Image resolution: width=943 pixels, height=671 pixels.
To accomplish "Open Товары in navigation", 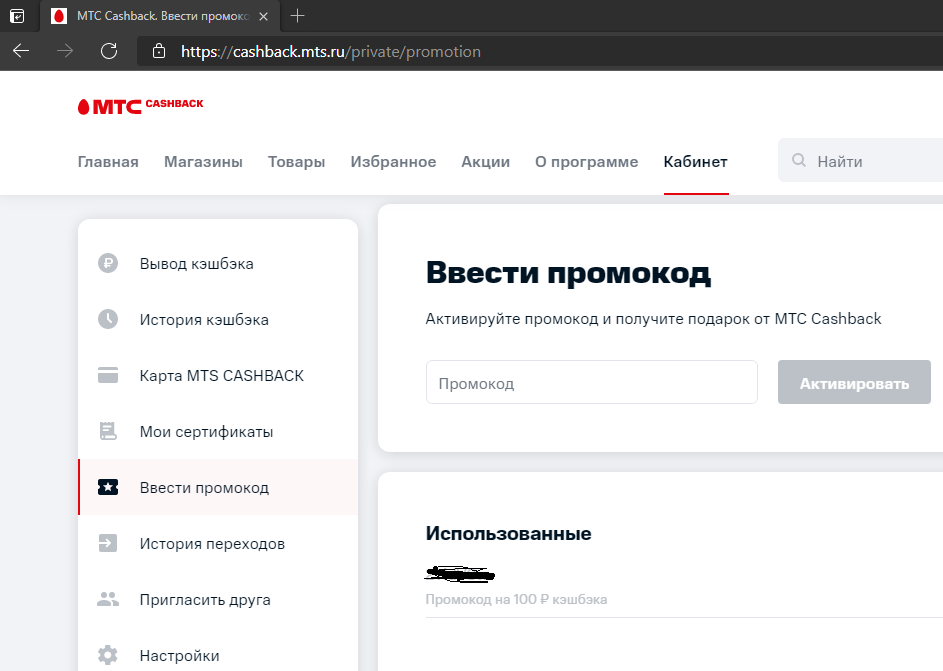I will click(x=296, y=162).
